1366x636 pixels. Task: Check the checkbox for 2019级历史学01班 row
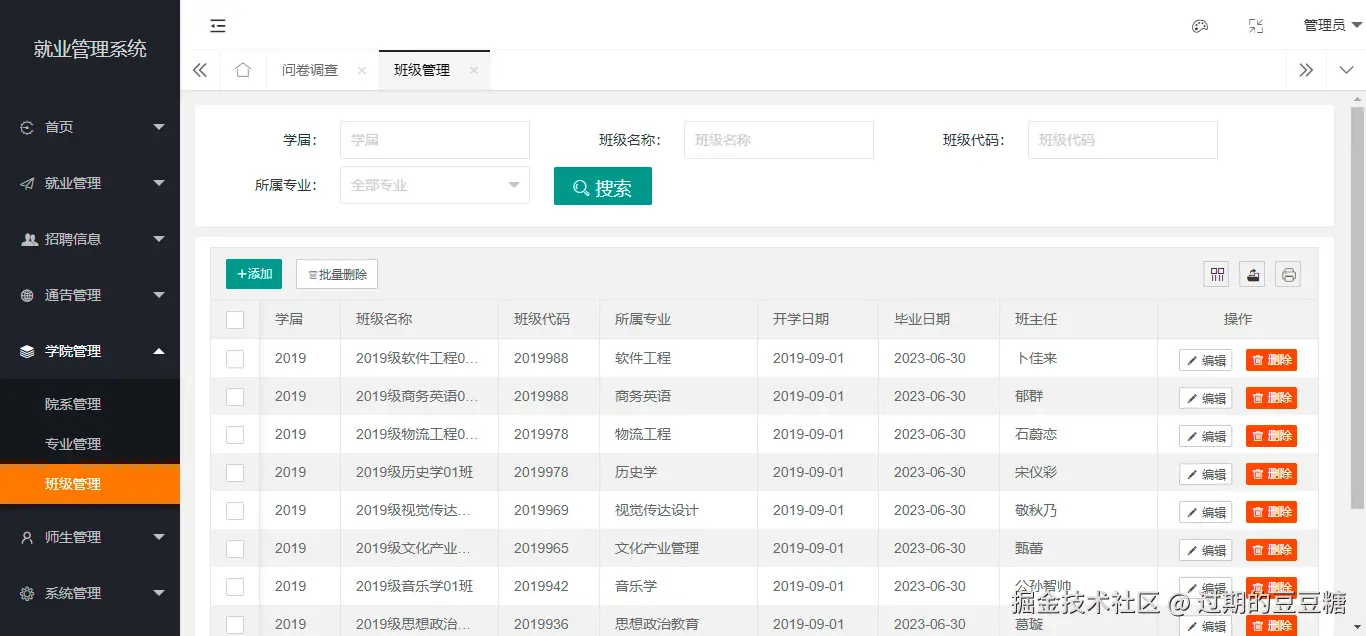tap(235, 472)
